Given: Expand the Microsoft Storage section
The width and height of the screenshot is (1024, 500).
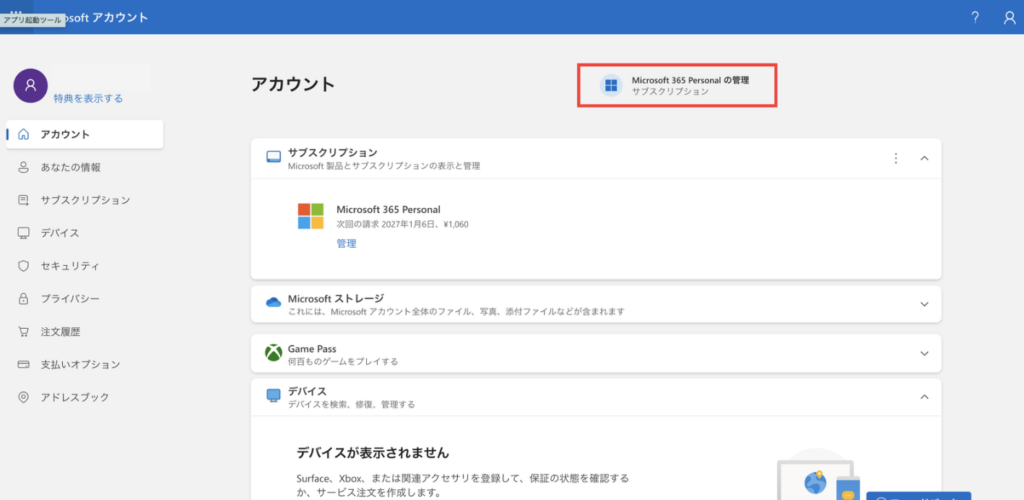Looking at the screenshot, I should tap(924, 304).
